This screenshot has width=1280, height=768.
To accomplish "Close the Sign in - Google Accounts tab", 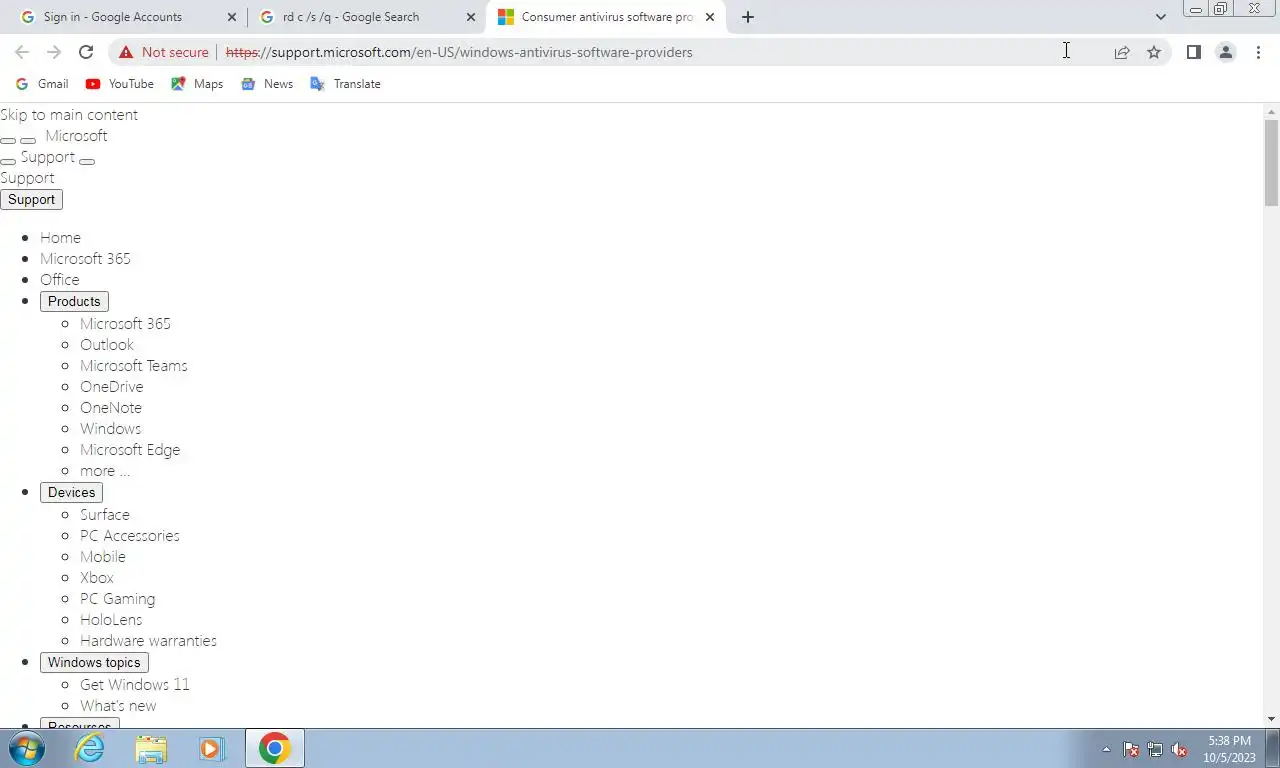I will pyautogui.click(x=231, y=17).
